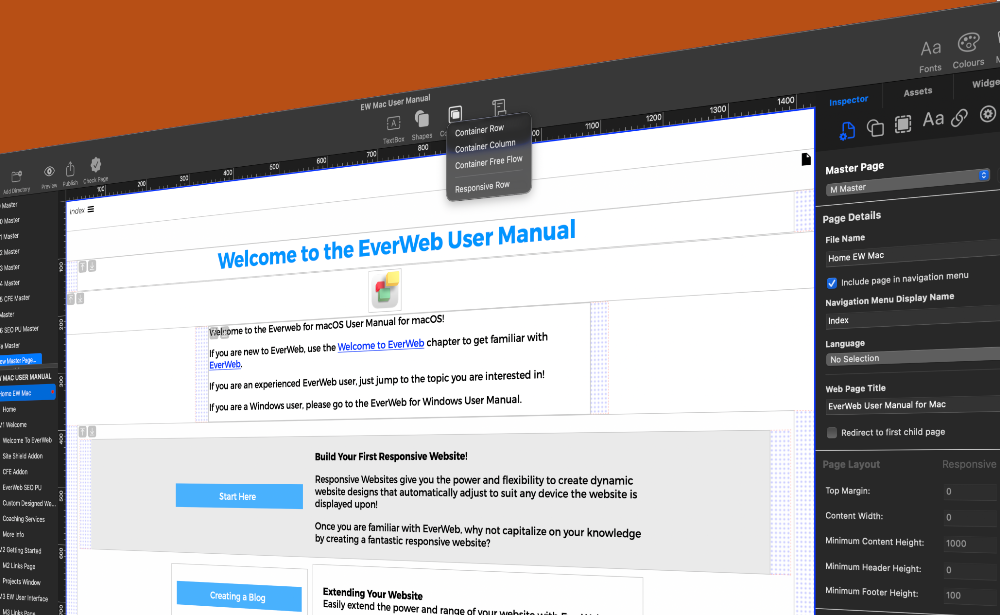This screenshot has height=615, width=1000.
Task: Click the Start Here button
Action: (239, 495)
